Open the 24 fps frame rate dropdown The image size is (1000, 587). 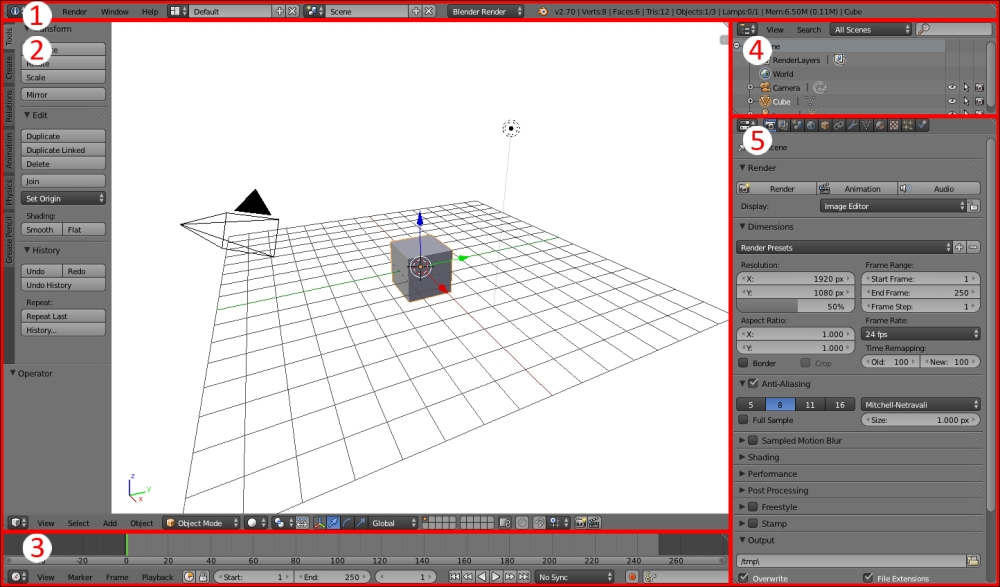tap(921, 334)
